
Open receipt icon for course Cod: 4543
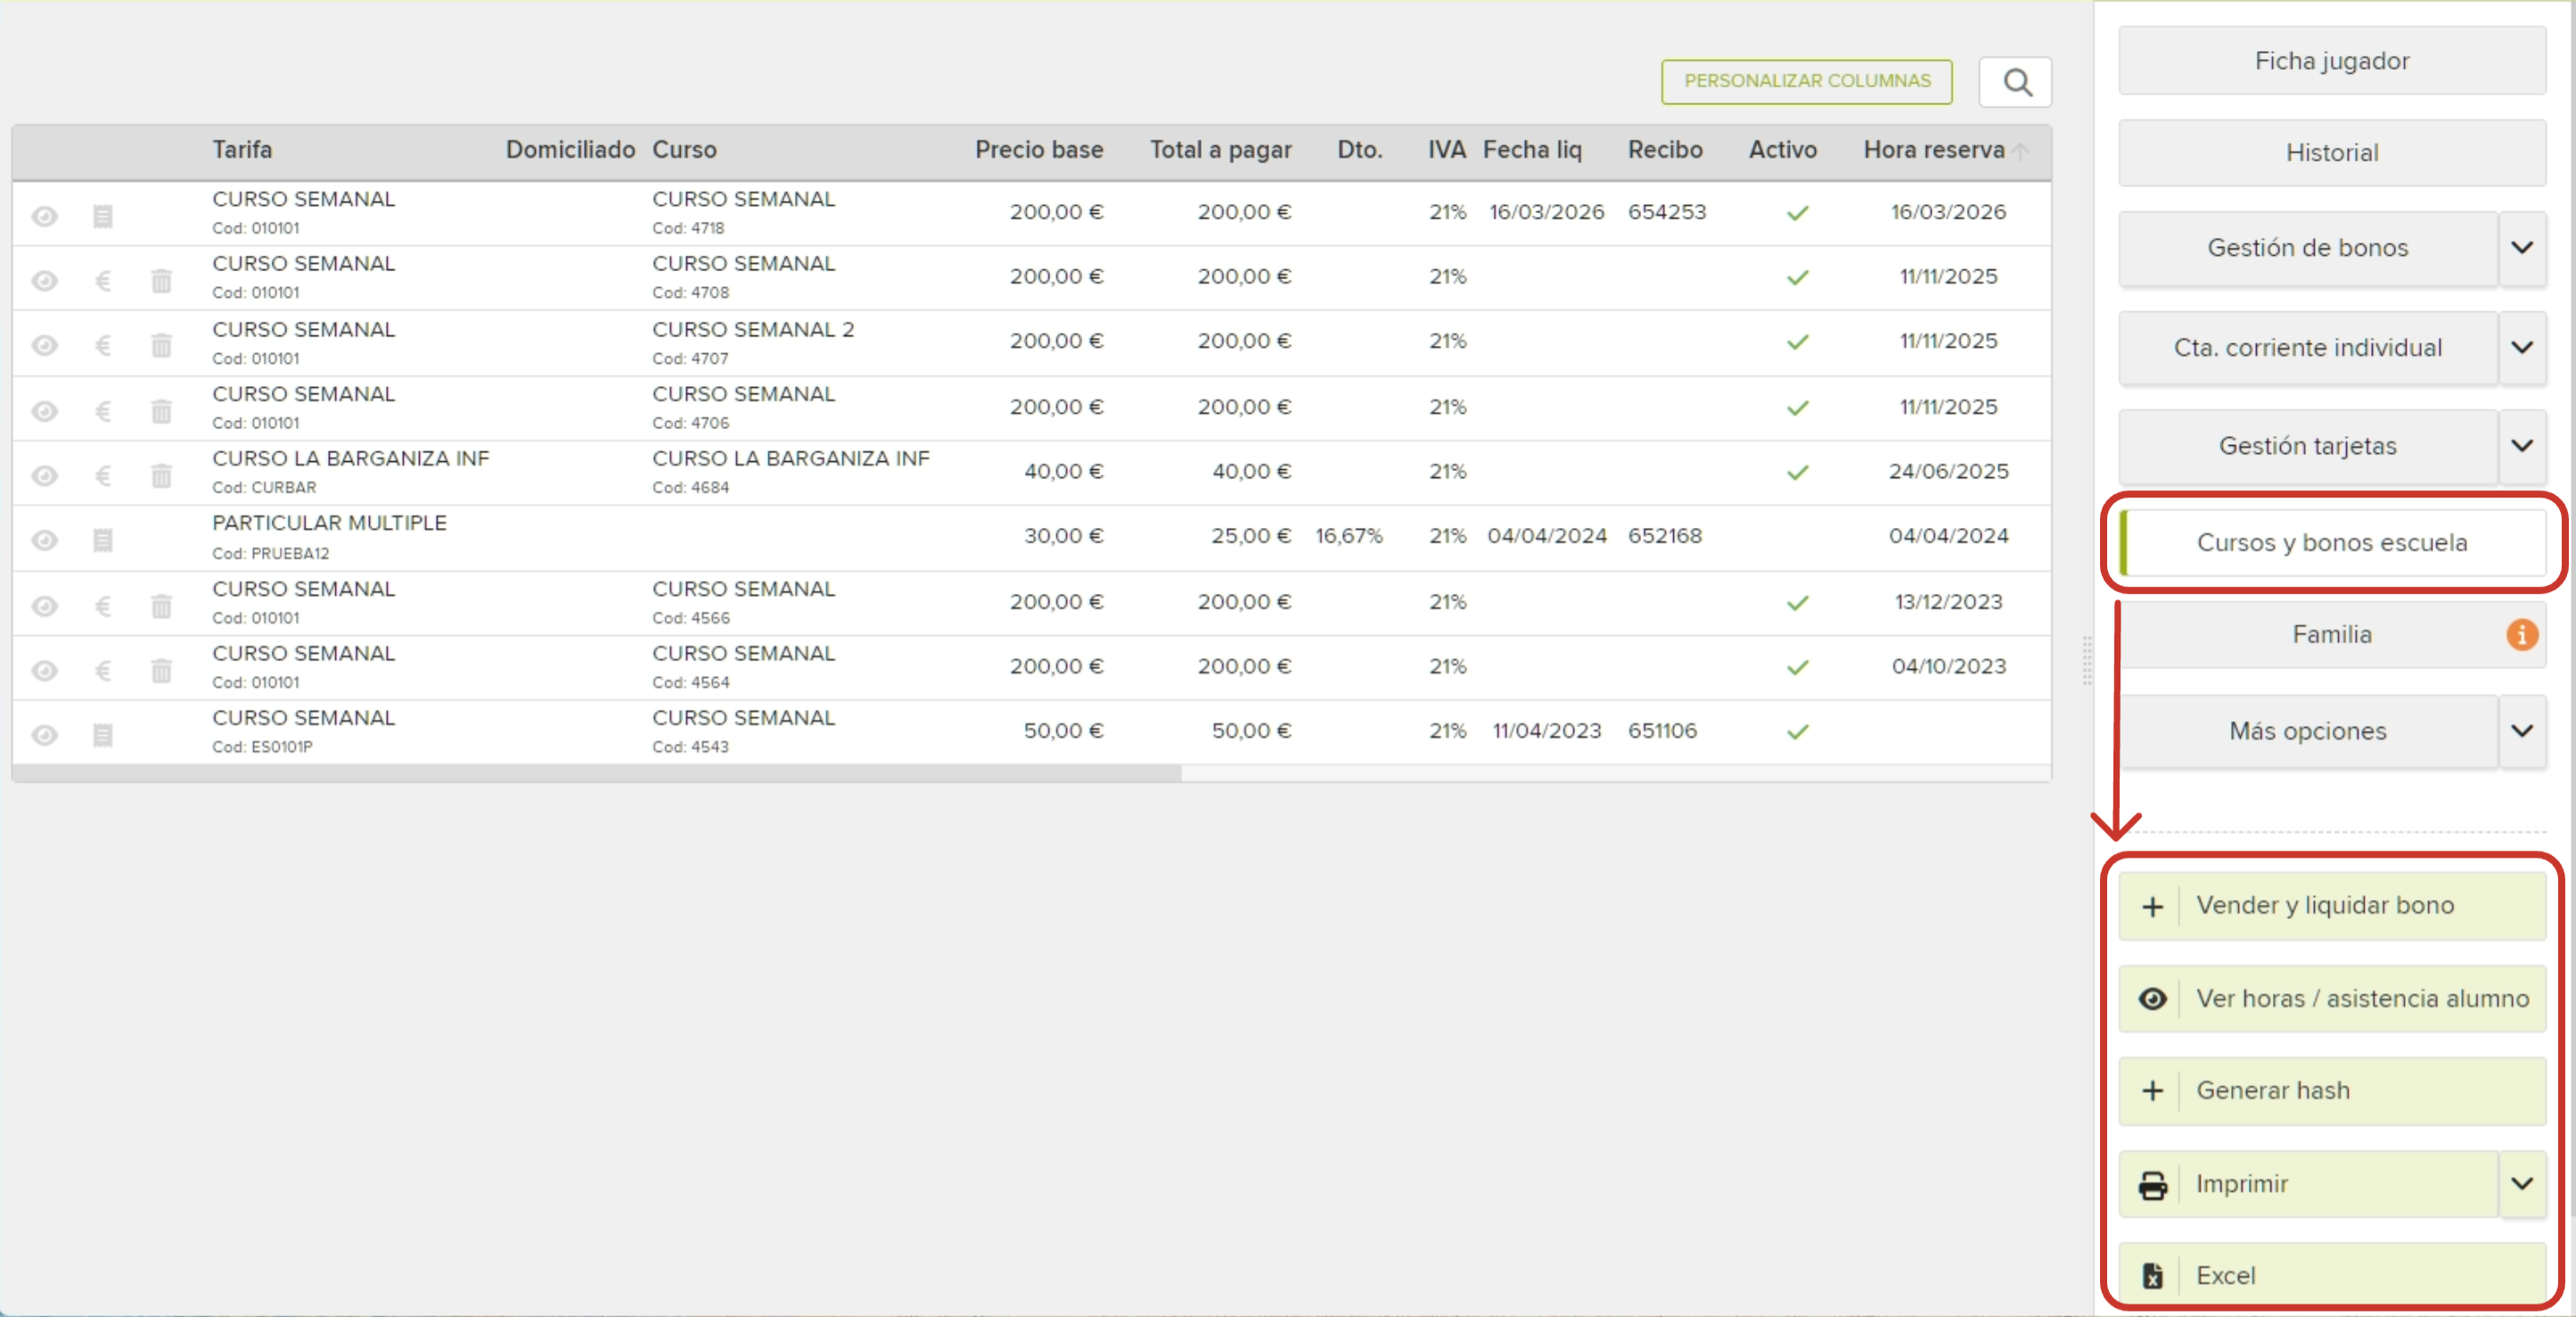point(103,736)
